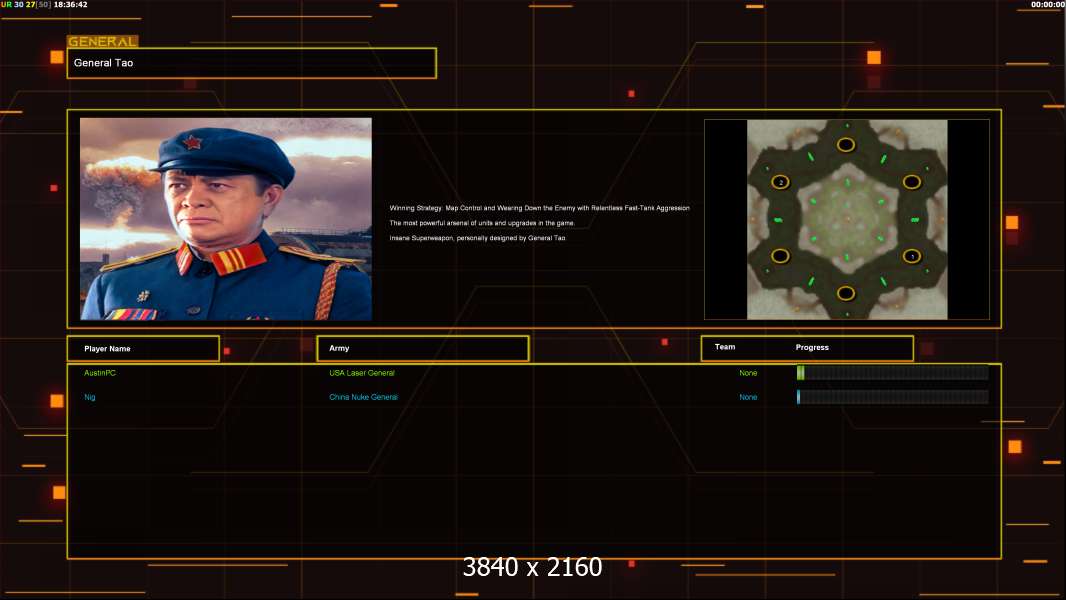Click the GENERAL heading label

(103, 41)
